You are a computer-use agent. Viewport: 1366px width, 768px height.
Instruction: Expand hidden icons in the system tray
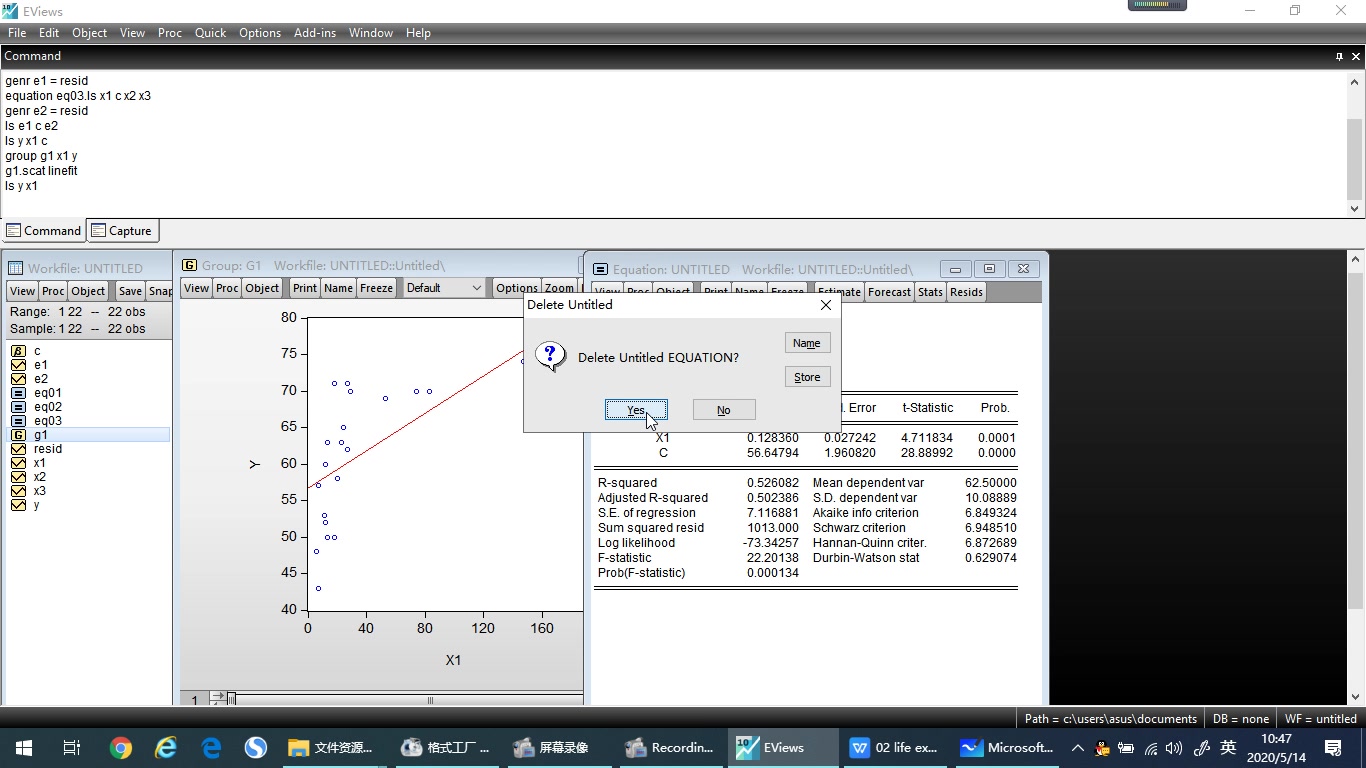(x=1078, y=747)
